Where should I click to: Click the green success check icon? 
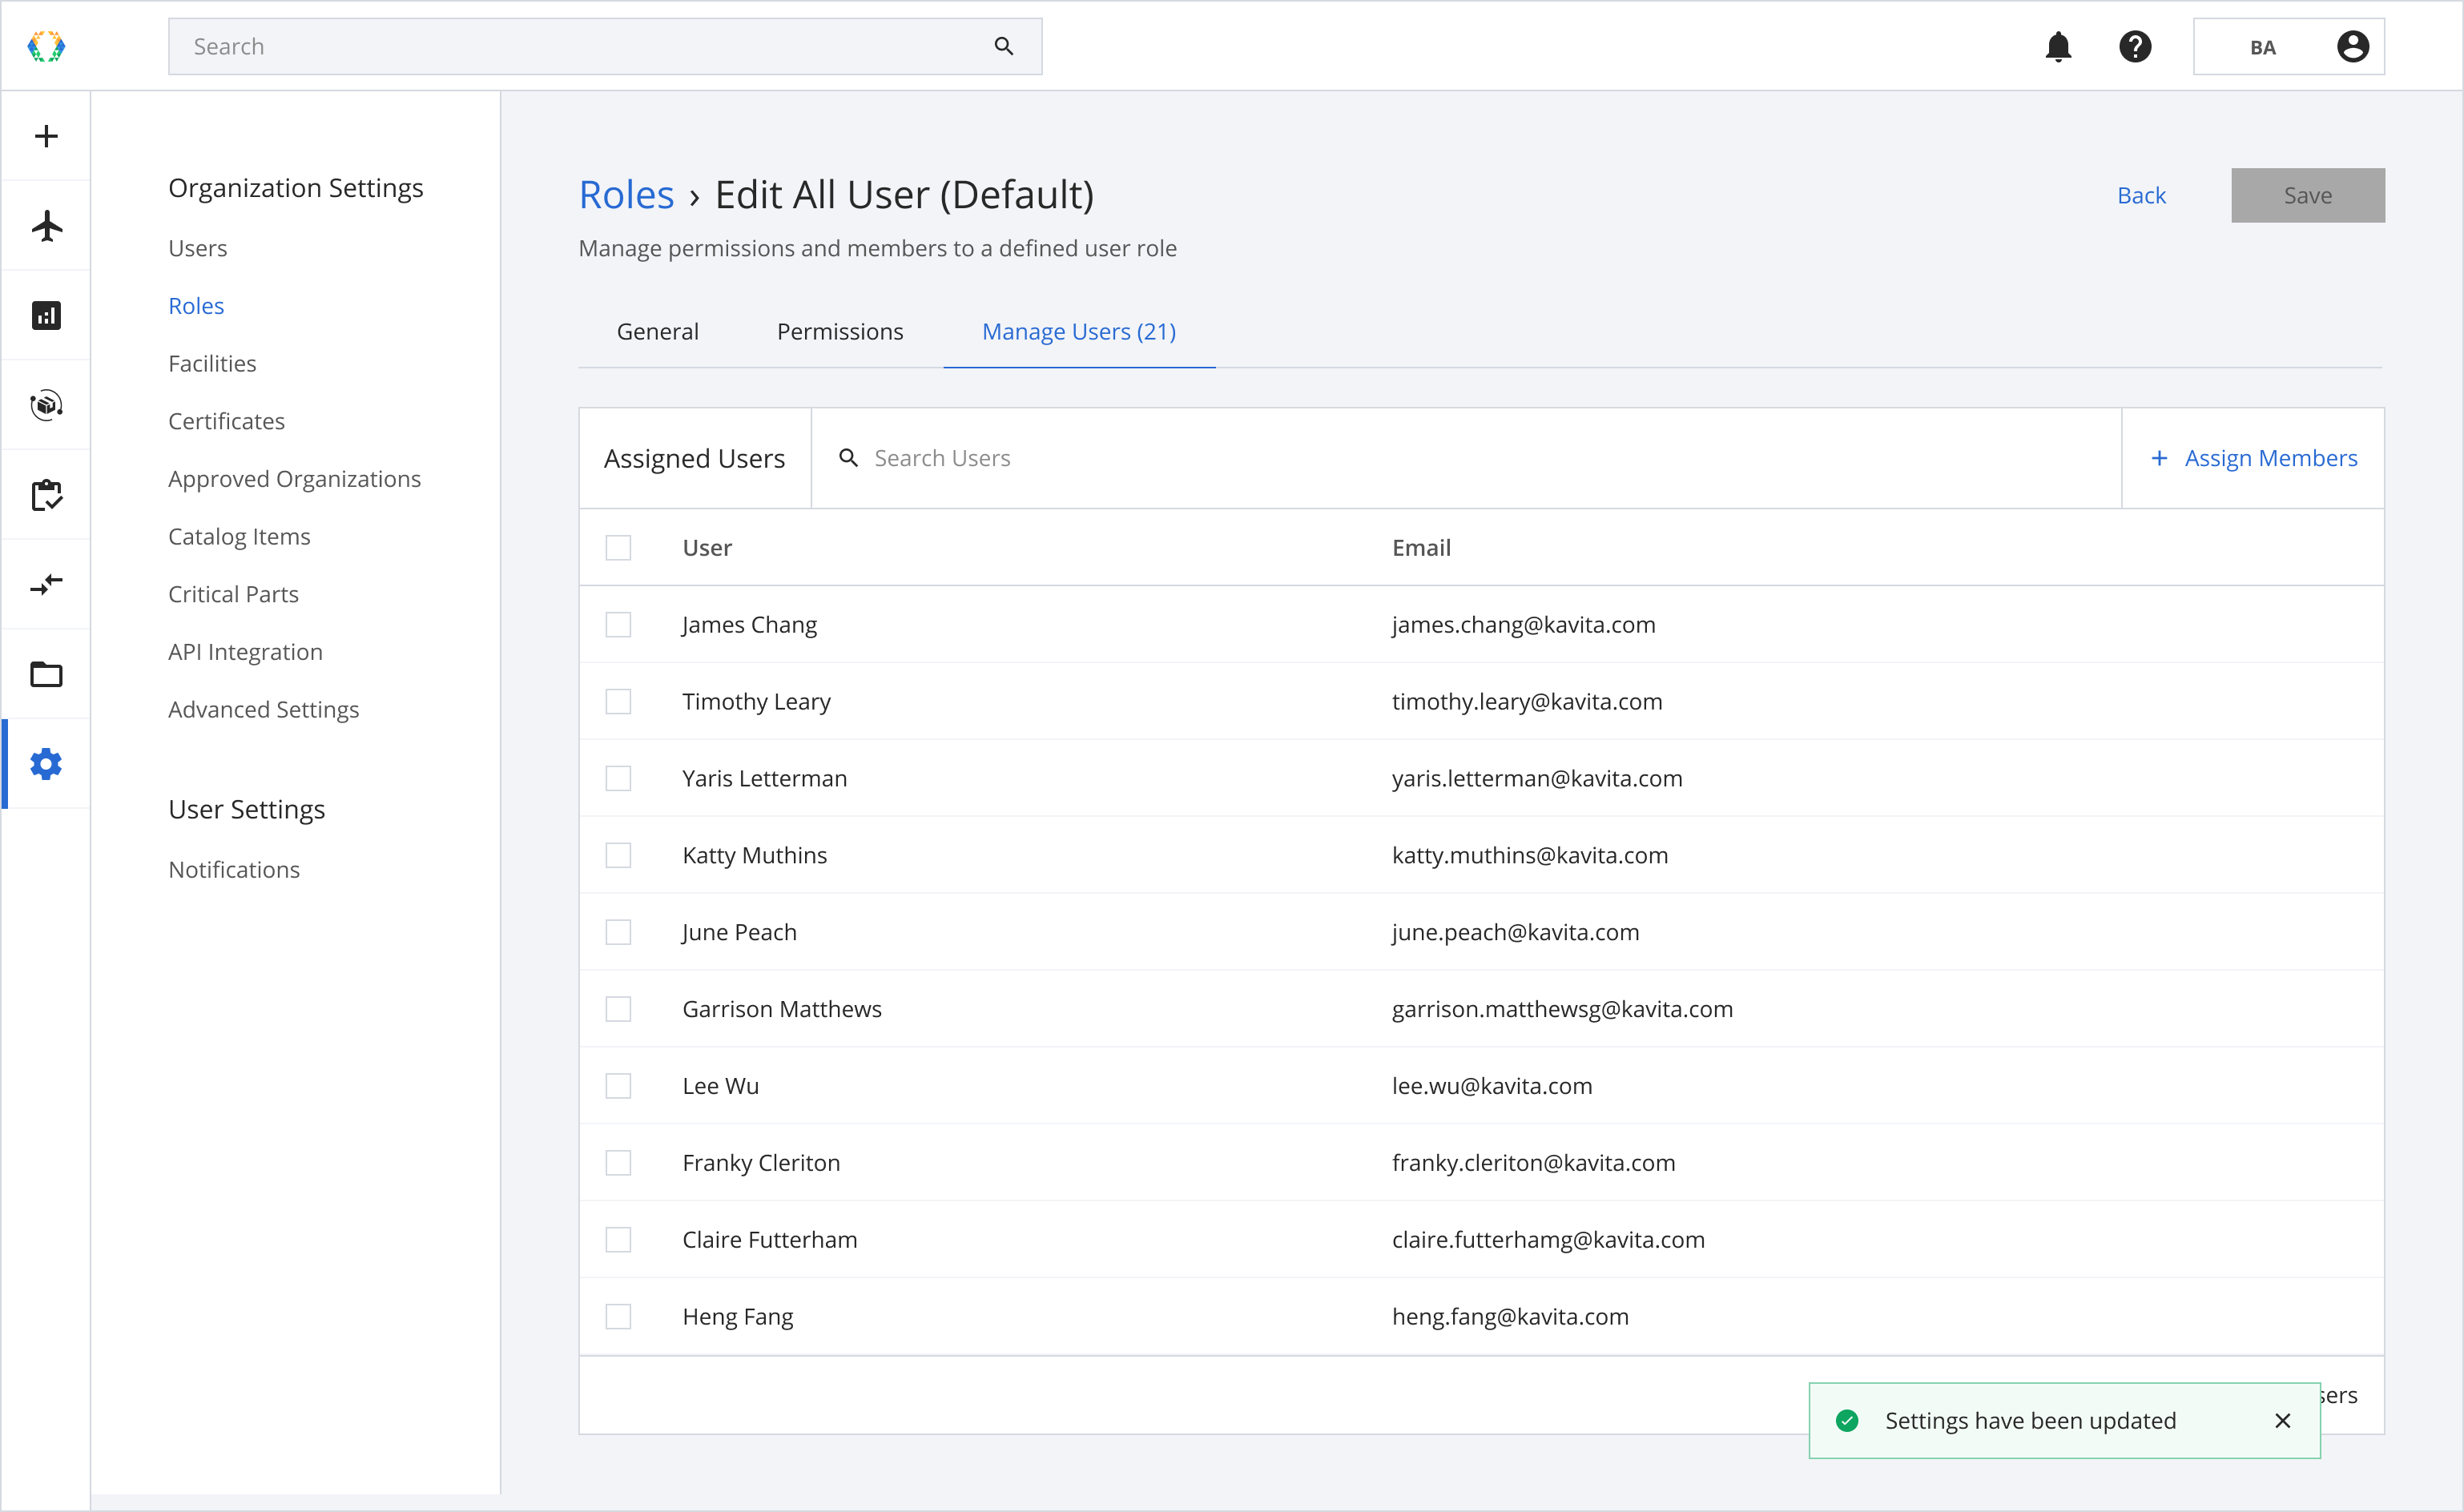[1847, 1421]
